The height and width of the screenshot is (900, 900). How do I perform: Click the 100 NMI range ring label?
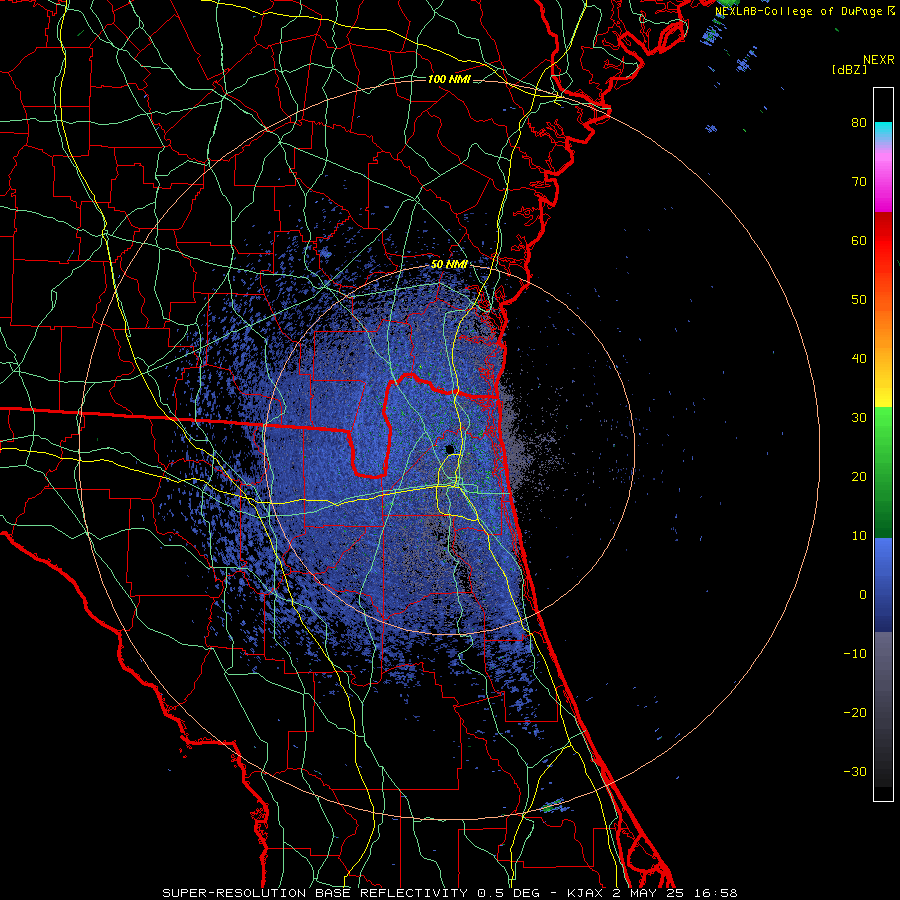pyautogui.click(x=449, y=79)
